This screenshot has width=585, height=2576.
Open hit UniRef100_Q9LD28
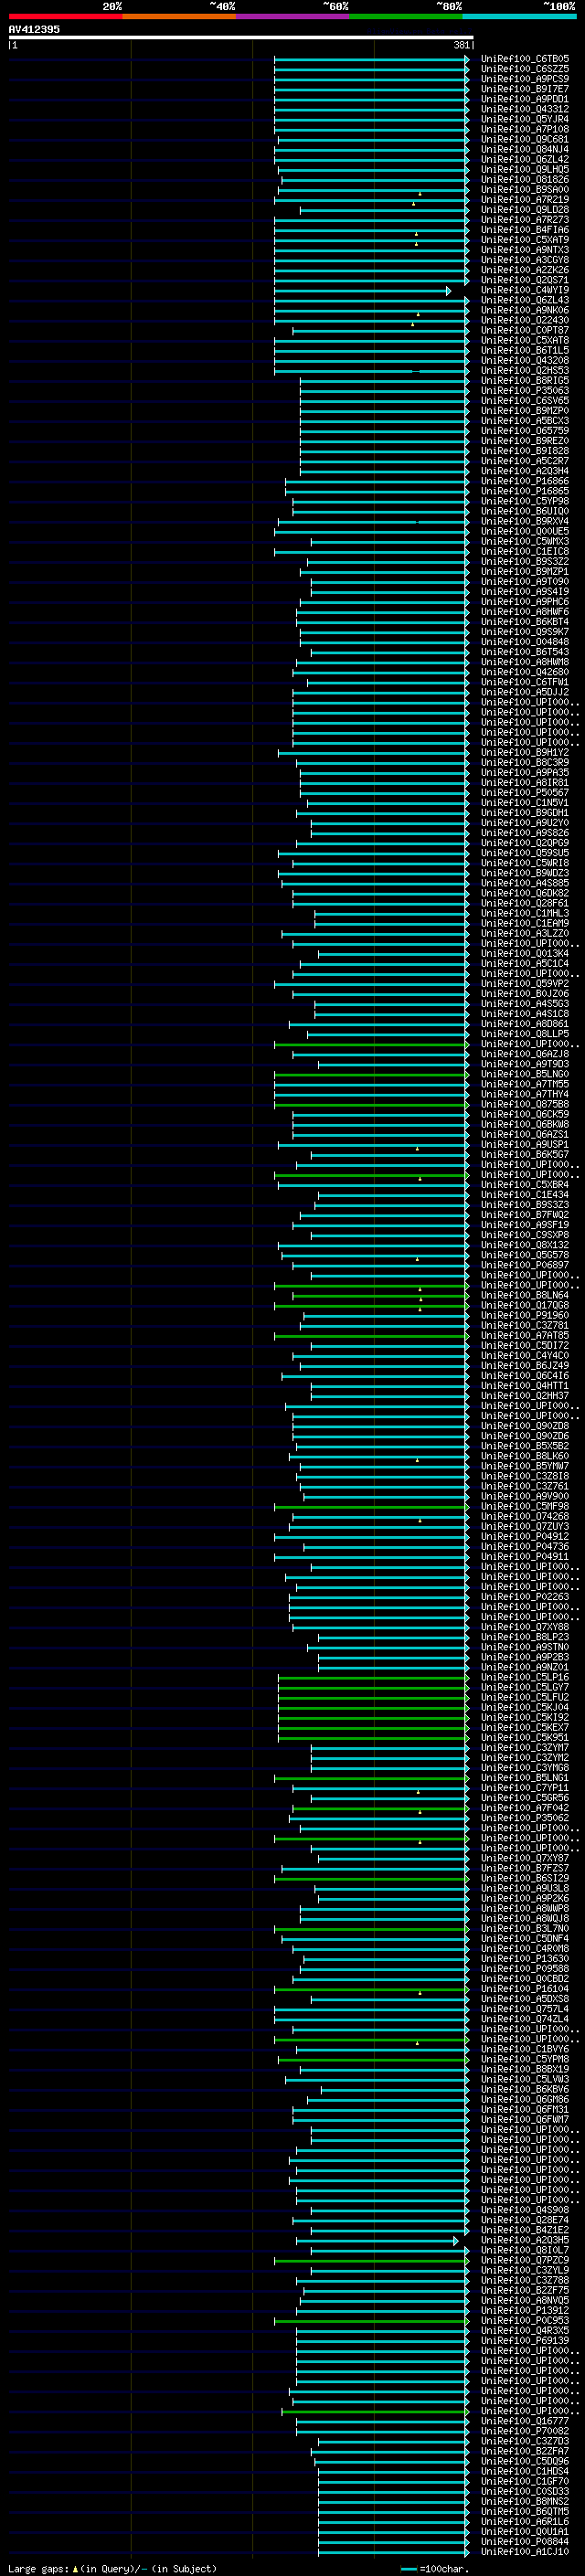pyautogui.click(x=524, y=210)
